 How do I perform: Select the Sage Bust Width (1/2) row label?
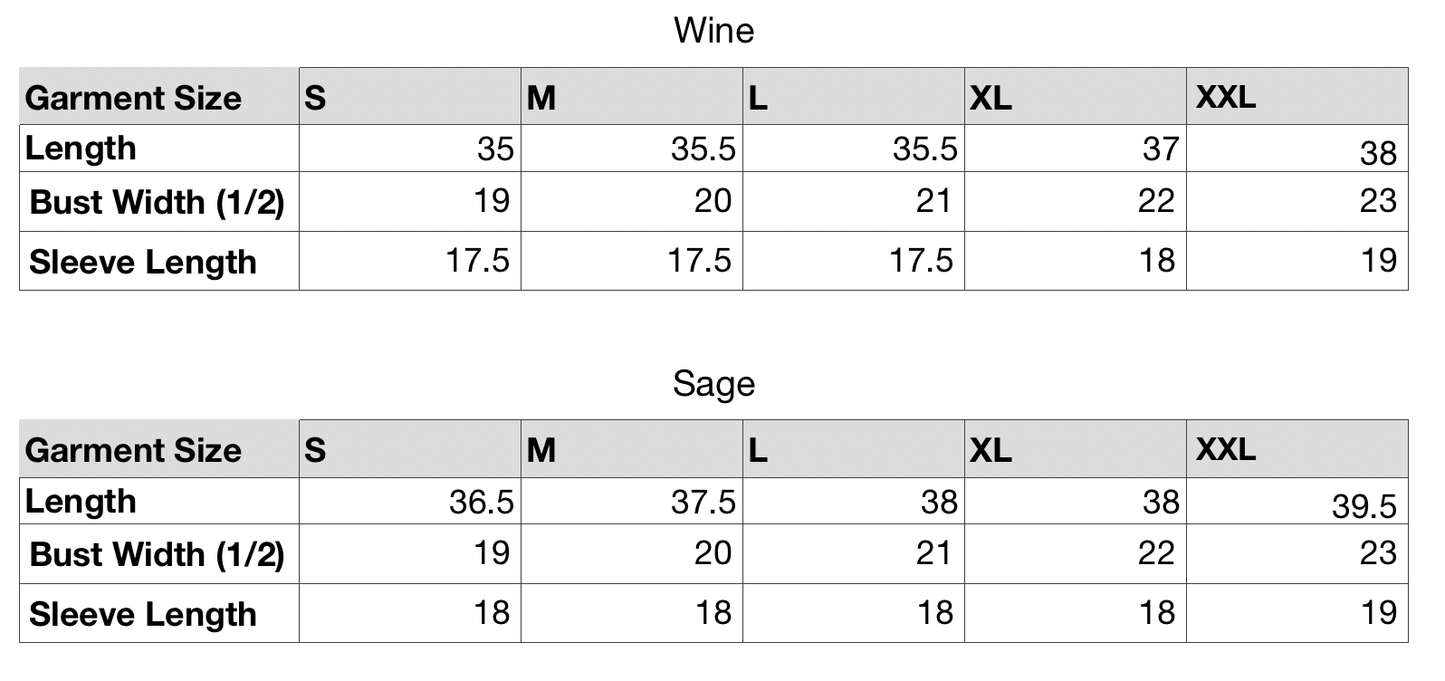point(158,554)
